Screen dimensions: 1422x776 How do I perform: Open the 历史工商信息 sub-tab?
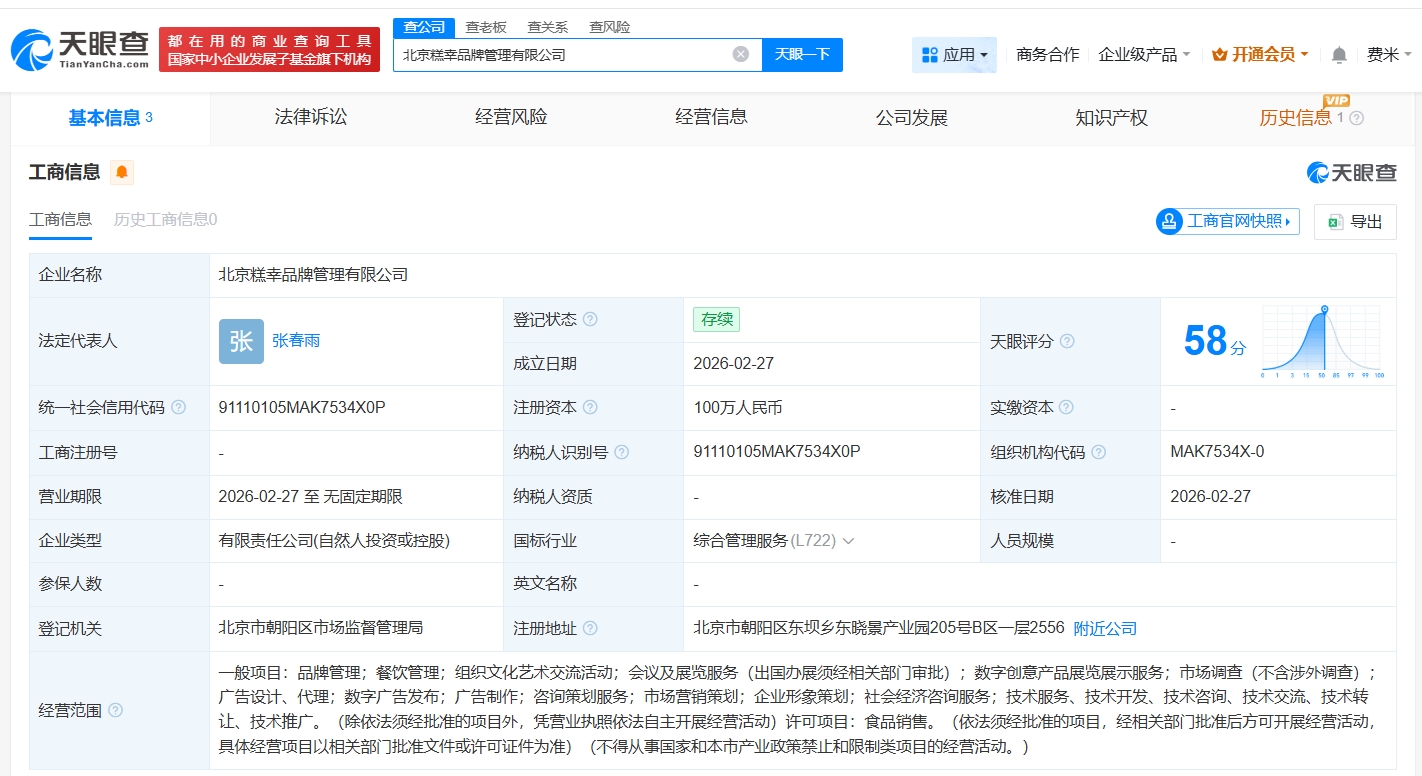[x=165, y=220]
